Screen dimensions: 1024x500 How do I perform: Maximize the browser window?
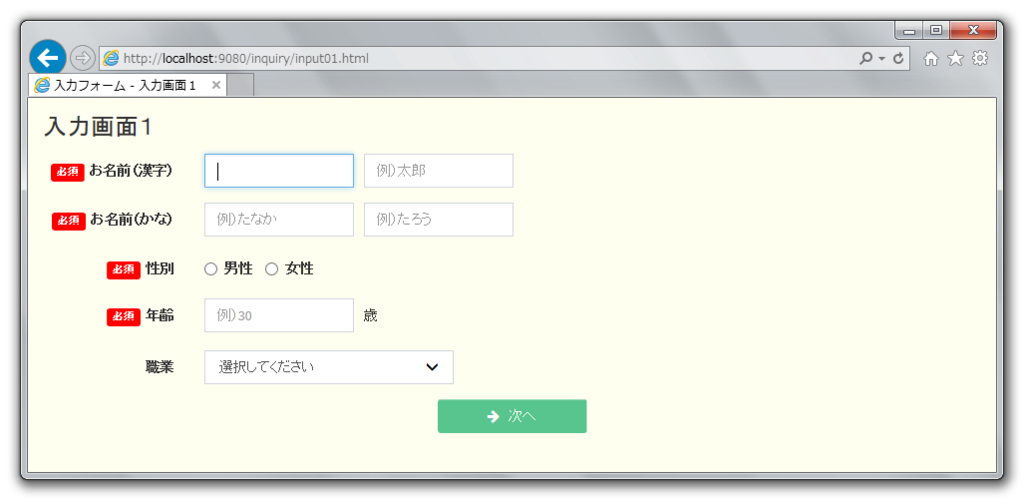(936, 30)
